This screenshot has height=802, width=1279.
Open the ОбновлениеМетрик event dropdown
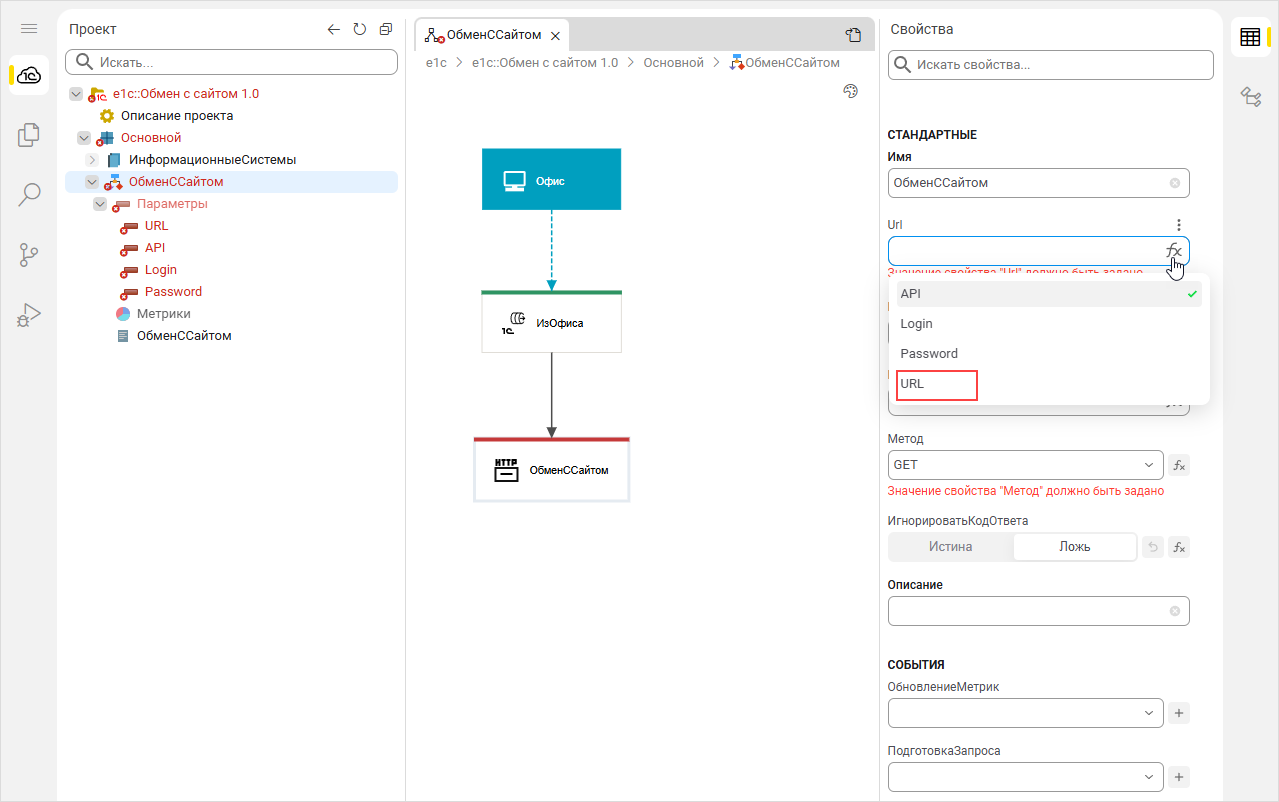pos(1025,713)
